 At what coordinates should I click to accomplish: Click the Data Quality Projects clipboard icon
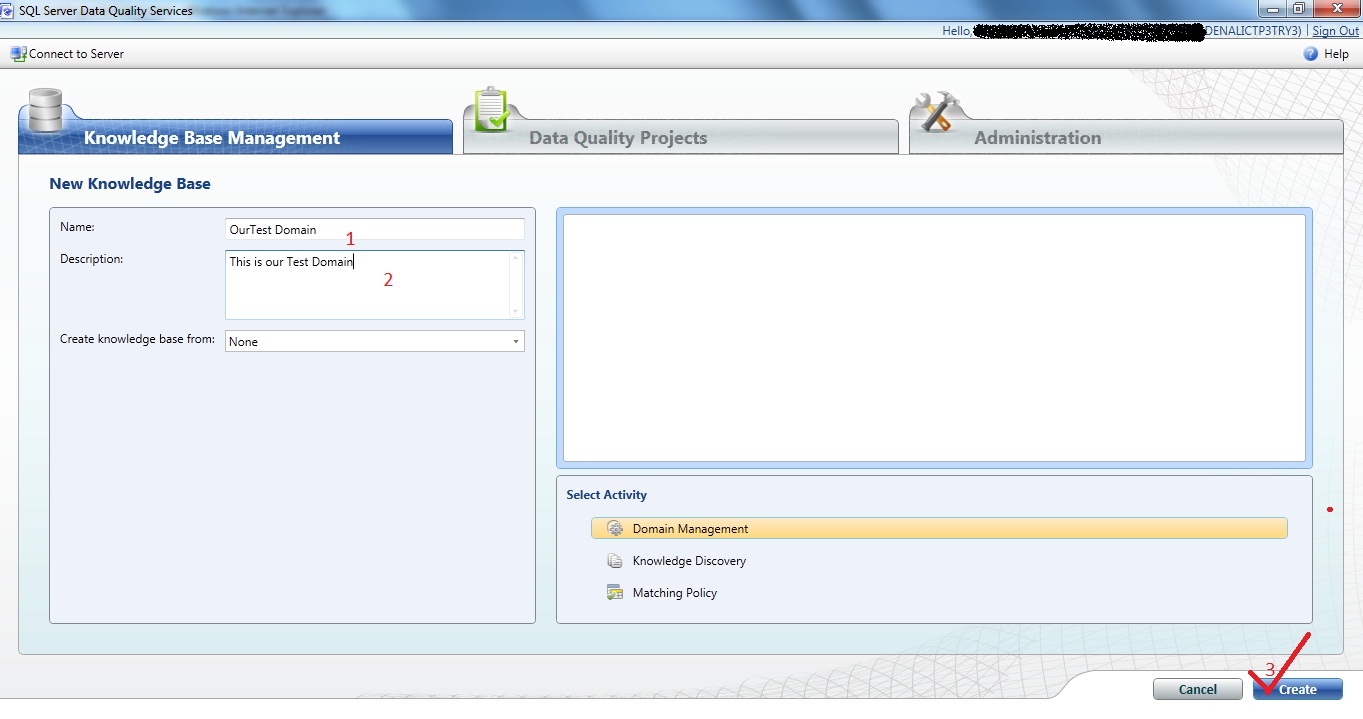point(492,109)
